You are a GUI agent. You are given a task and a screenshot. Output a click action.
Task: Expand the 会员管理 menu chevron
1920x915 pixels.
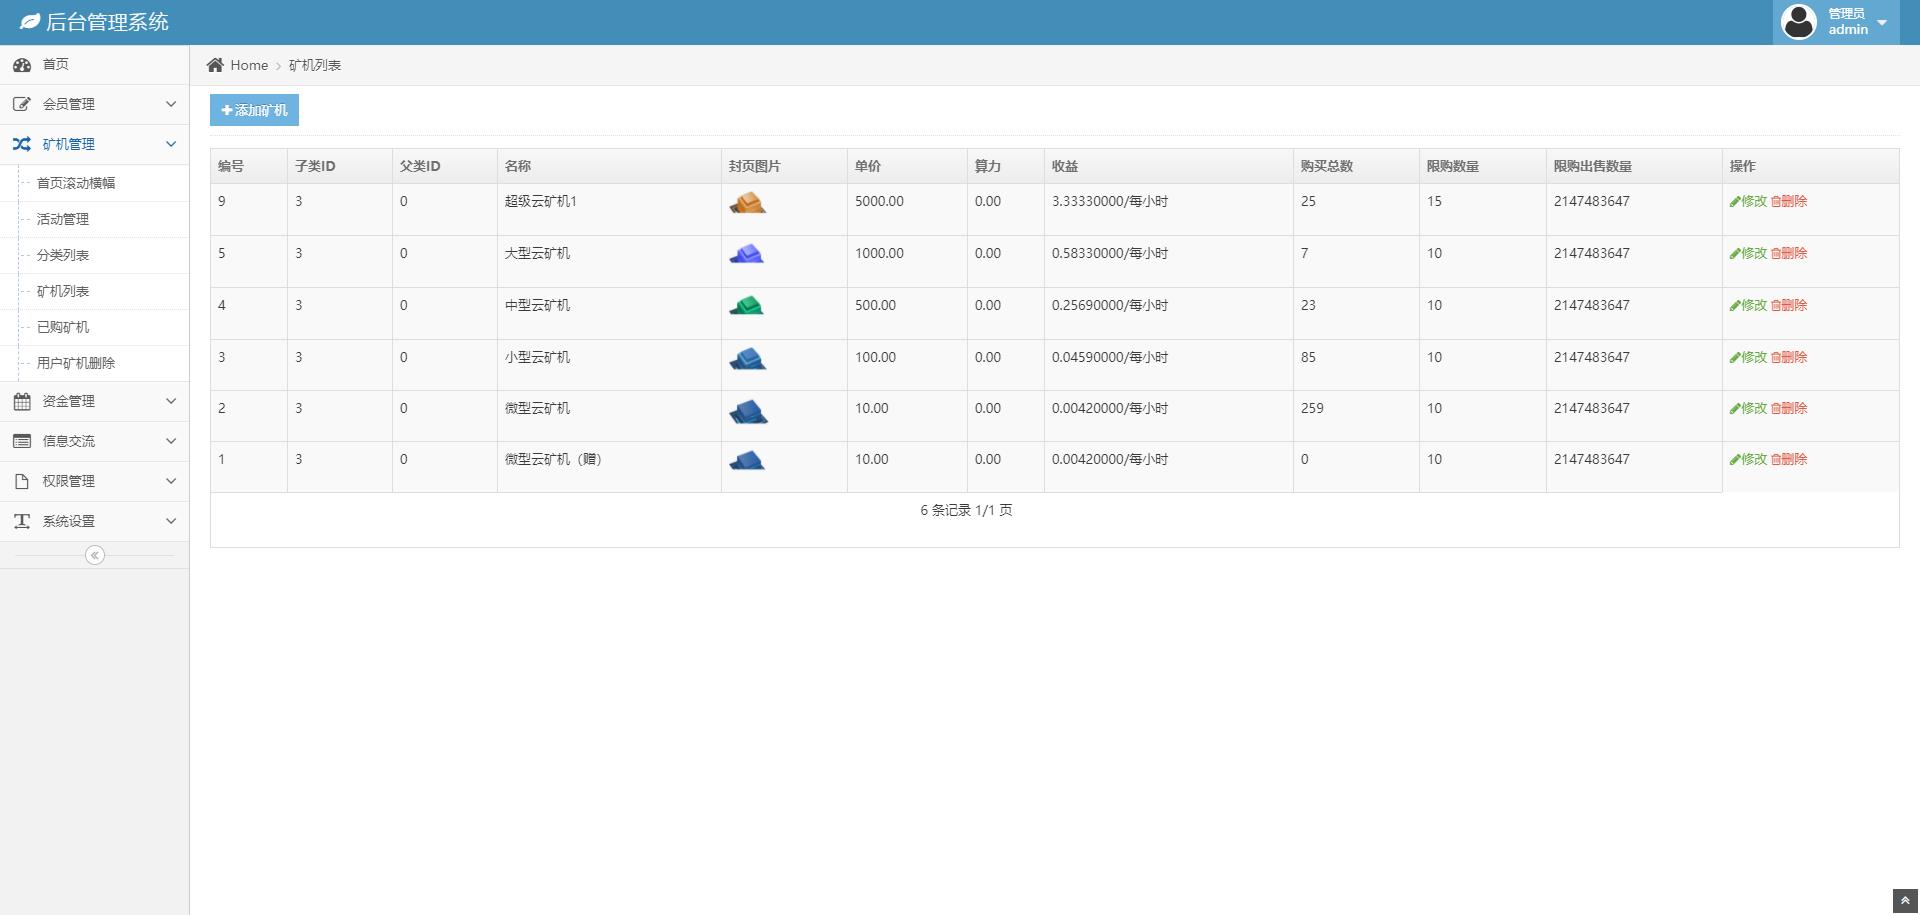171,104
